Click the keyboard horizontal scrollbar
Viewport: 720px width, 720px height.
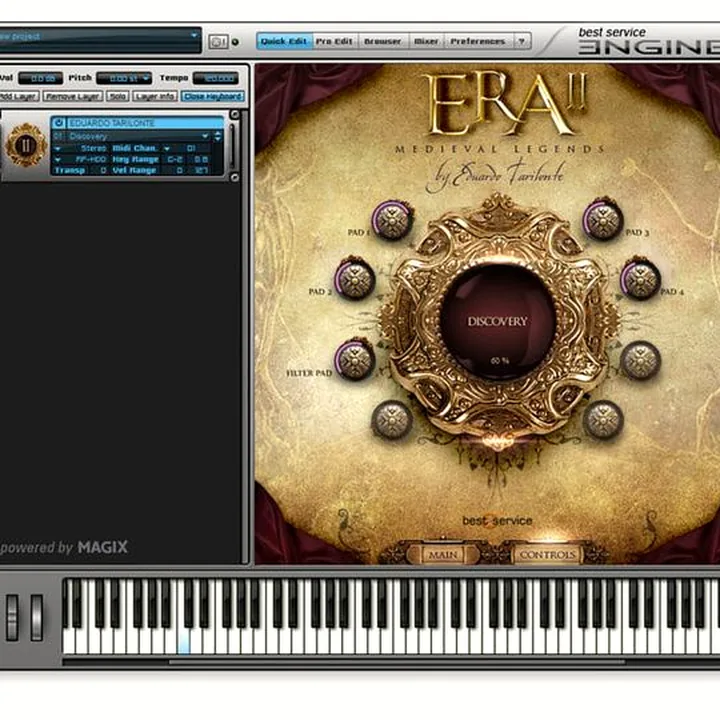point(397,662)
